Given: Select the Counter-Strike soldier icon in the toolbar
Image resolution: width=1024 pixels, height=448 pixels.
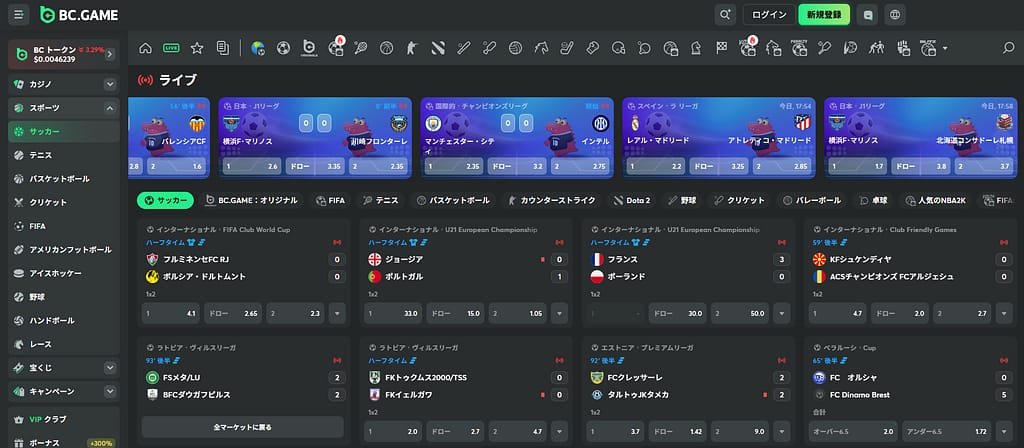Looking at the screenshot, I should tap(412, 48).
